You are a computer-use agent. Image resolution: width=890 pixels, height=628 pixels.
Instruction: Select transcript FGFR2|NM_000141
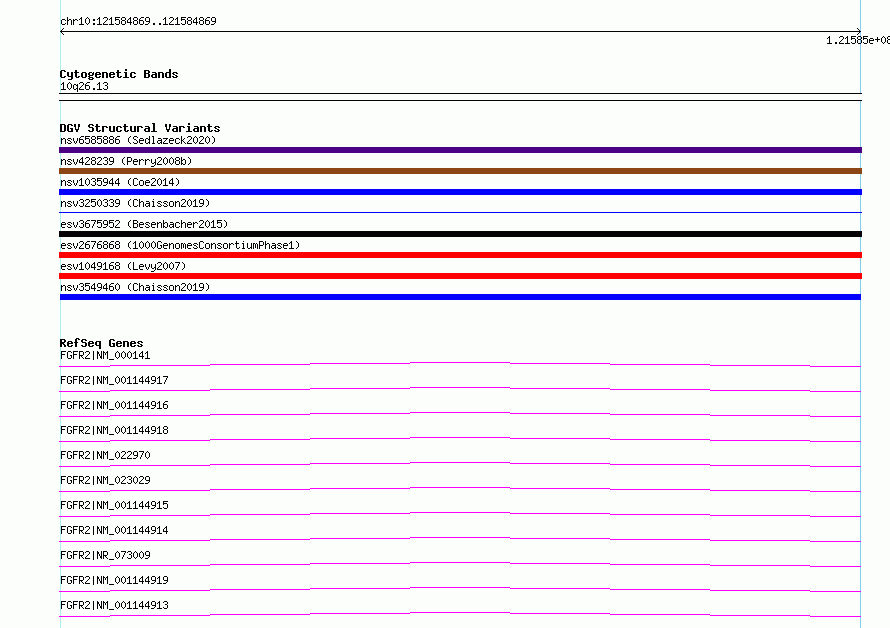tap(105, 355)
